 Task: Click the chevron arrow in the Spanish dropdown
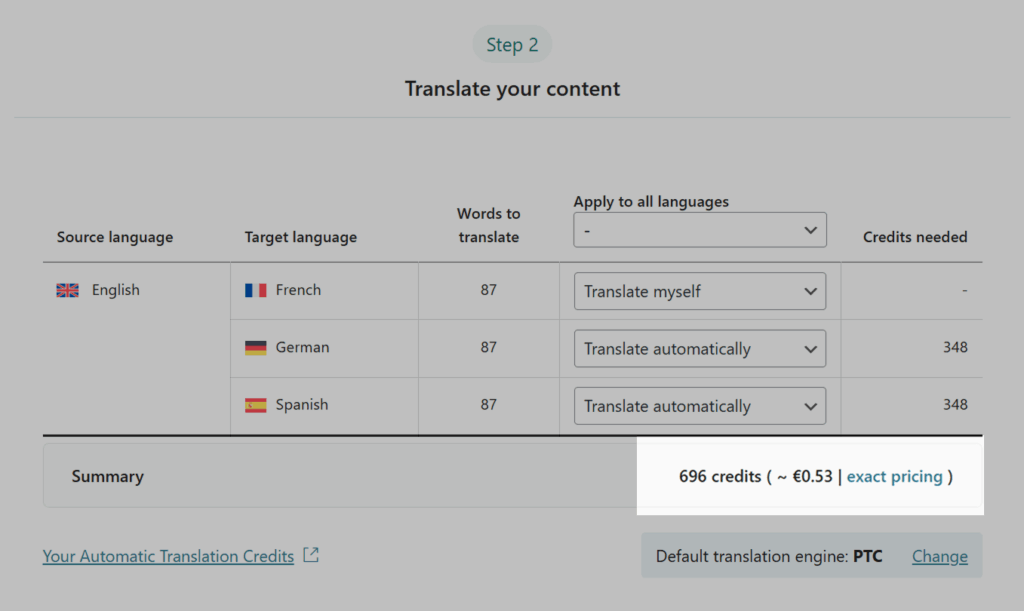pos(810,407)
